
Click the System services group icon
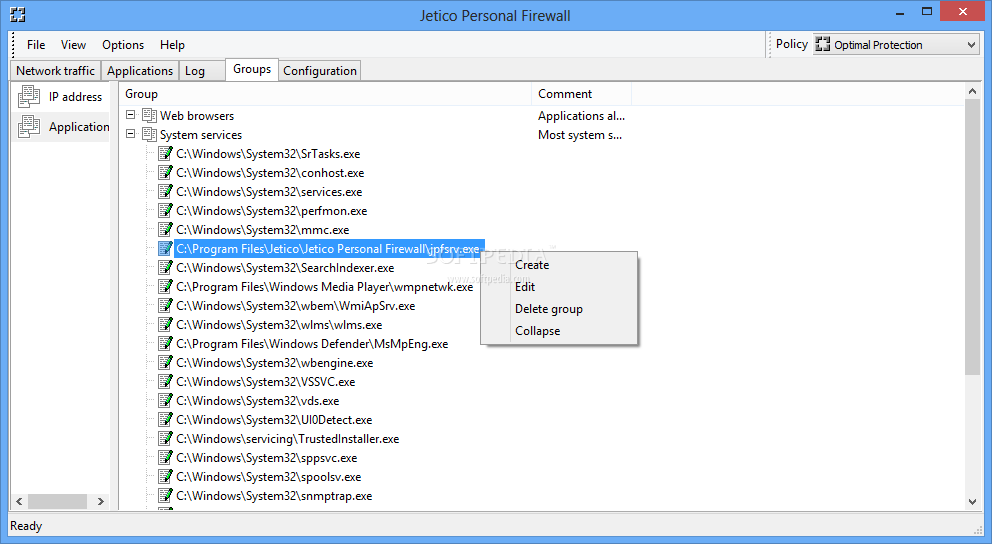pos(149,134)
